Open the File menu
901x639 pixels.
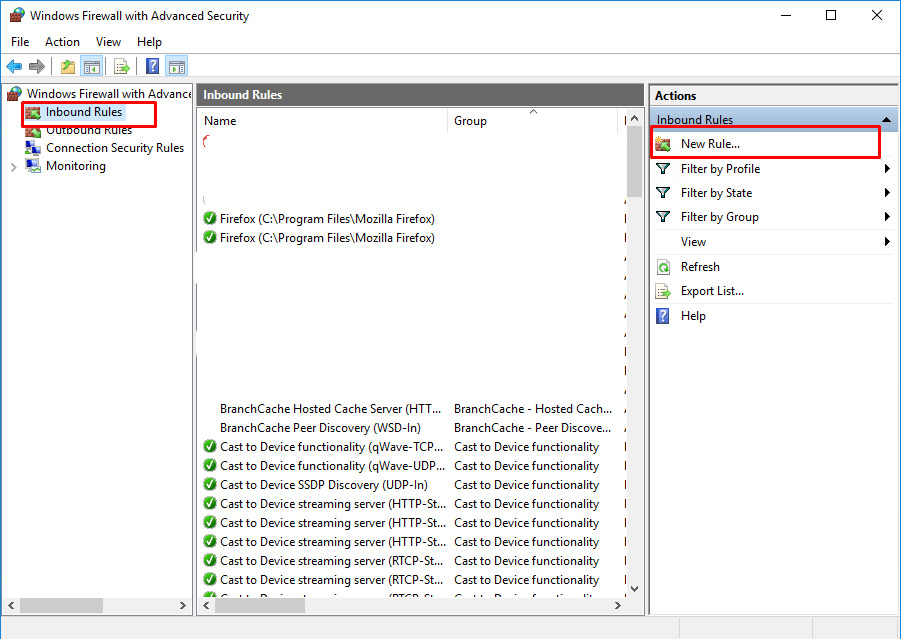[x=20, y=42]
